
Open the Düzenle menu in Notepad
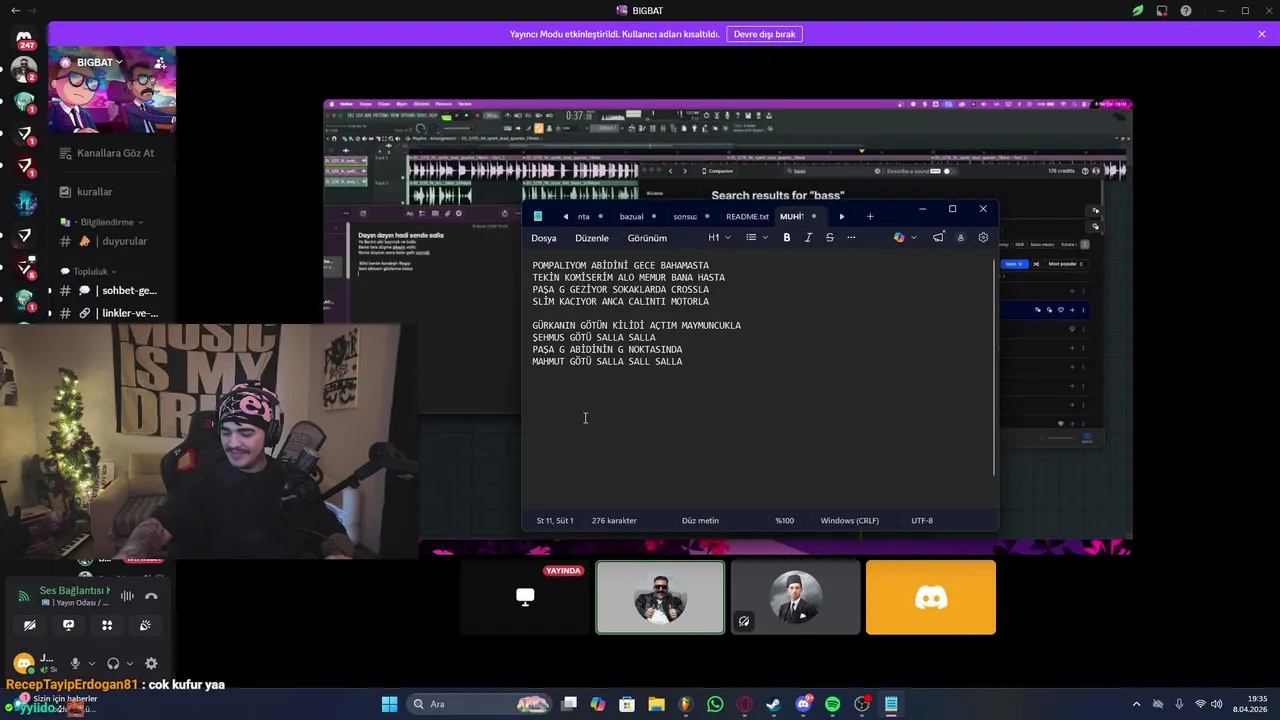coord(592,238)
